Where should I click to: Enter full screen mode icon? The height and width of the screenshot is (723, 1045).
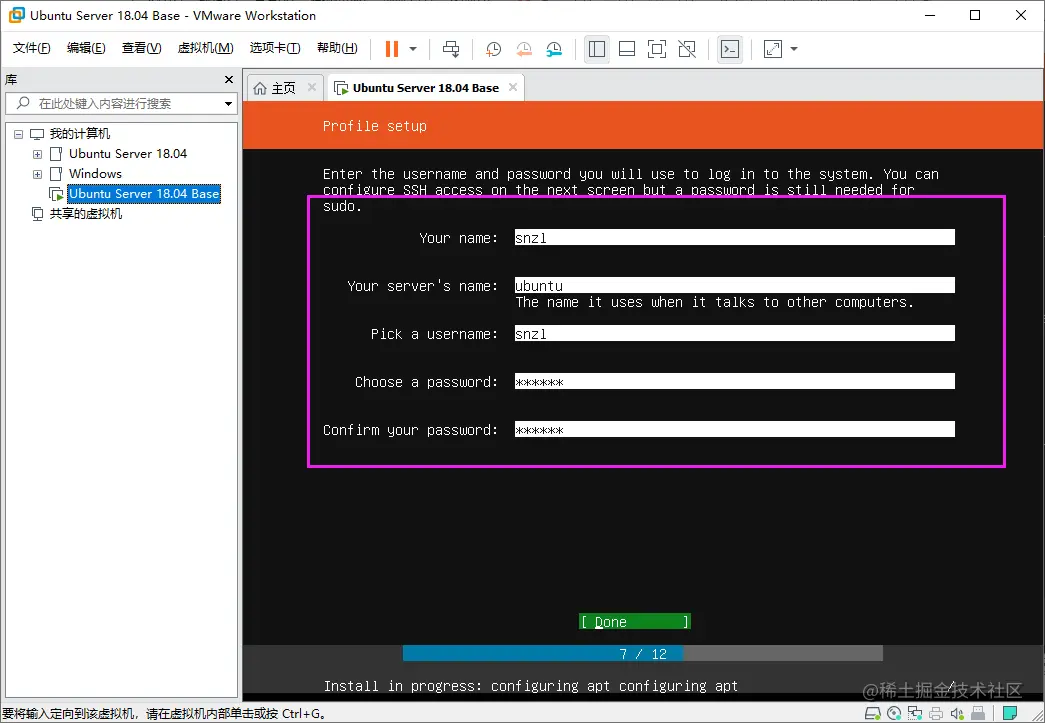tap(656, 49)
